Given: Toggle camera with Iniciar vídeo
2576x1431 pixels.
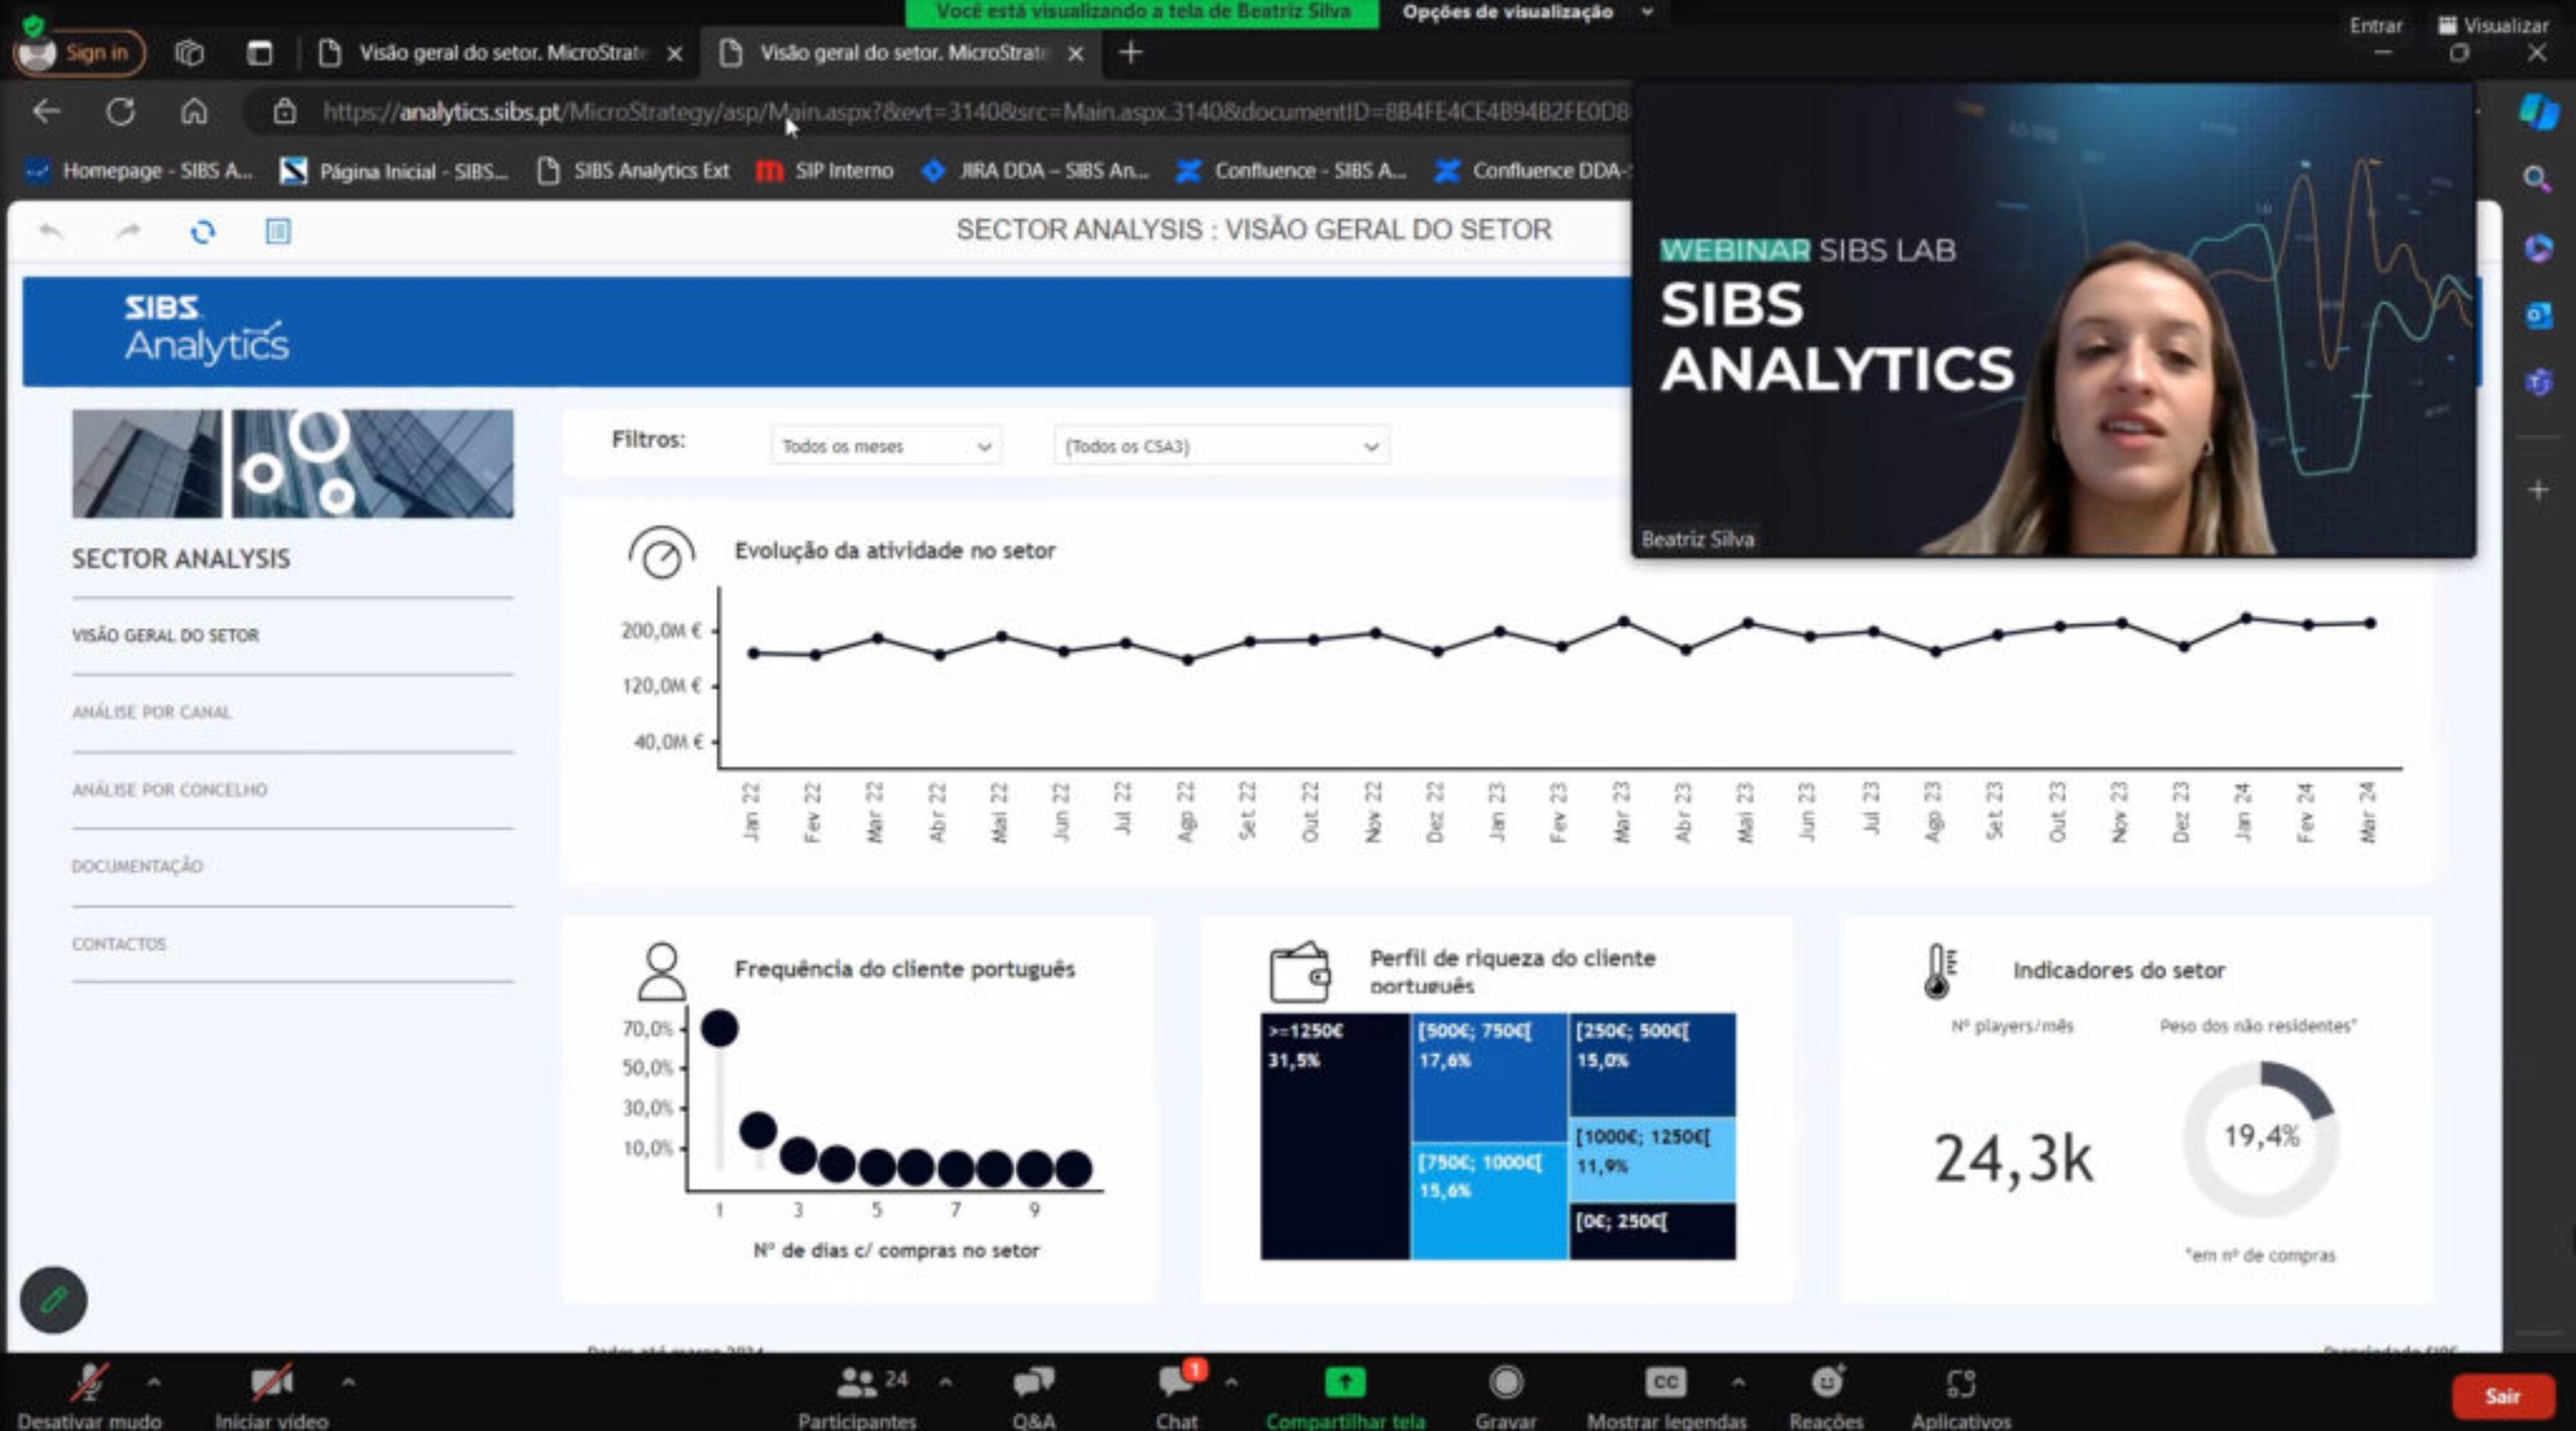Looking at the screenshot, I should coord(271,1383).
